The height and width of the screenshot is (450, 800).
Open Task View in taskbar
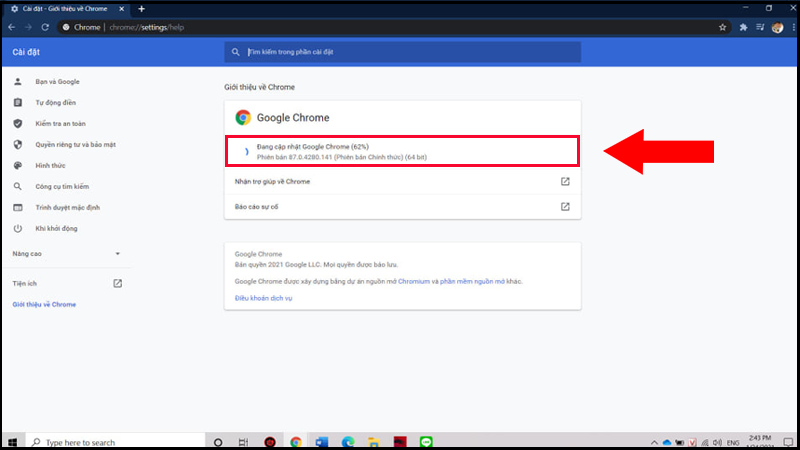[x=243, y=442]
